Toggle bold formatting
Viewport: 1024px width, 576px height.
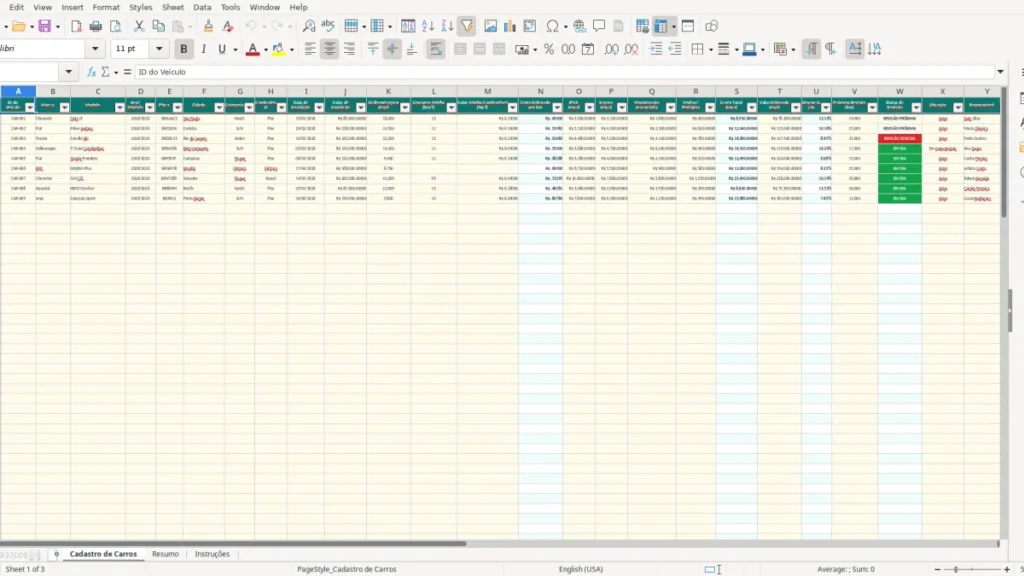click(184, 49)
